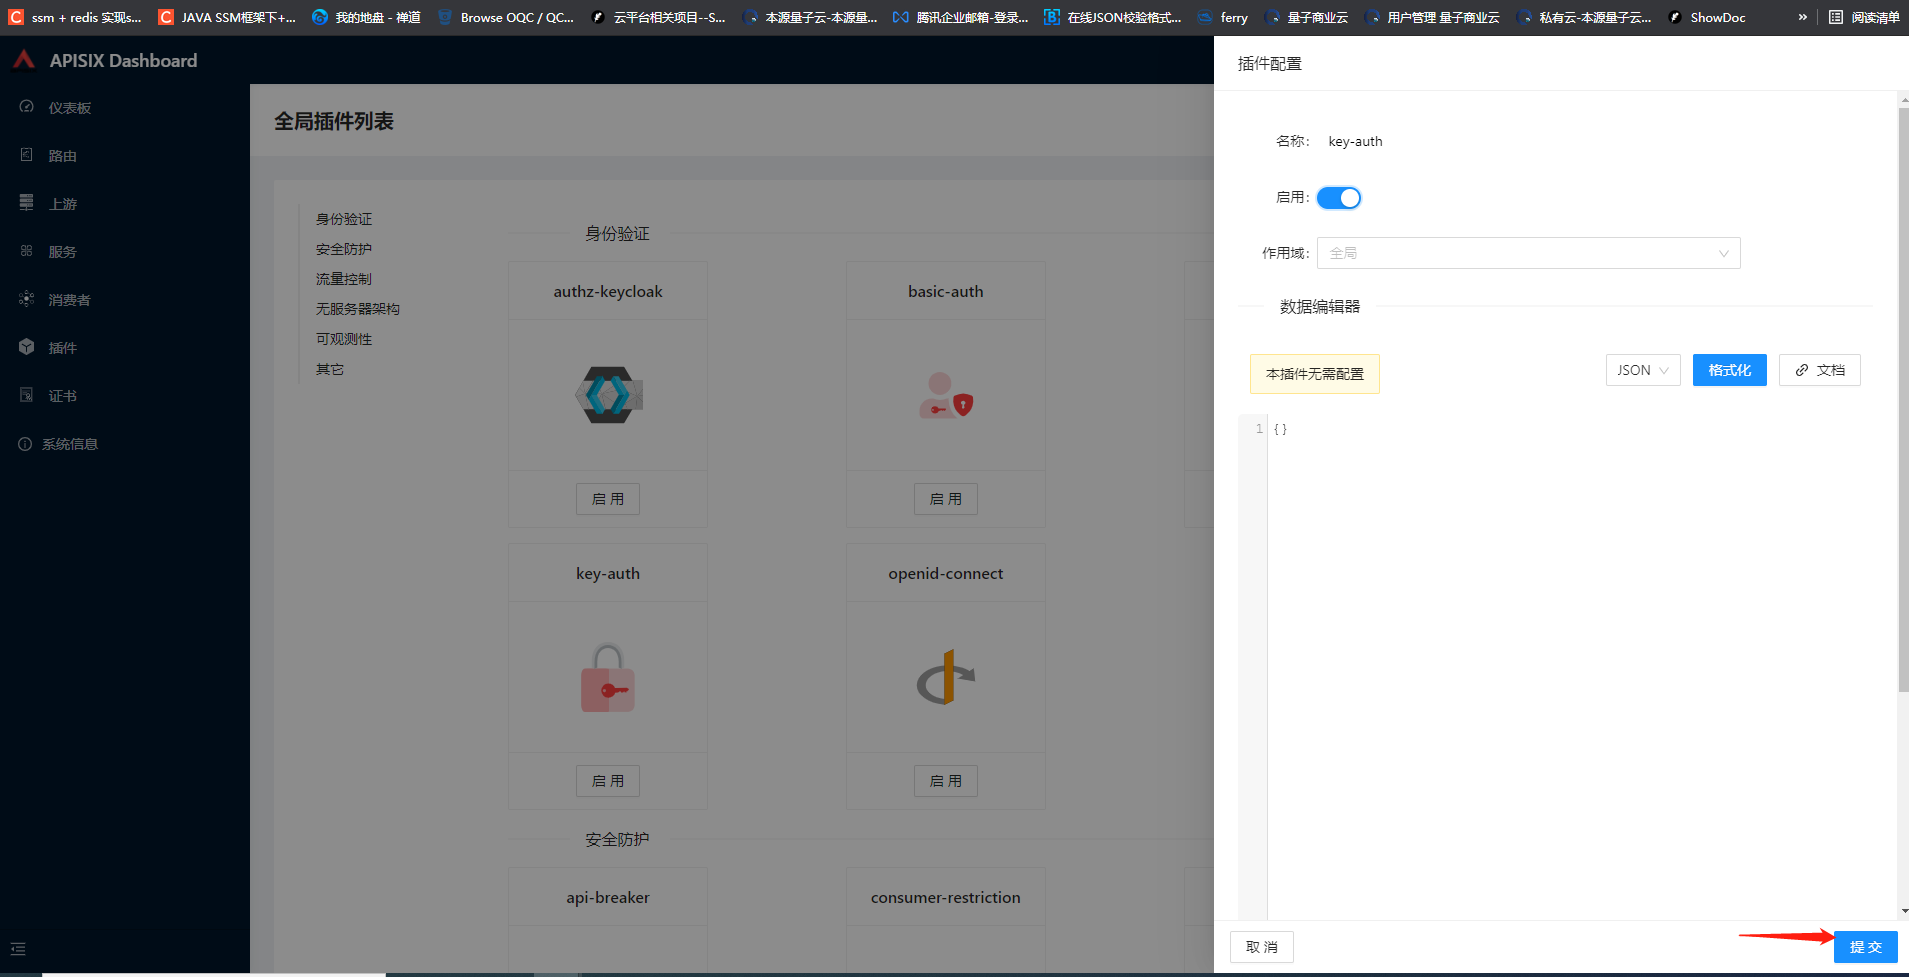
Task: Click the 插件 cube icon
Action: click(x=27, y=347)
